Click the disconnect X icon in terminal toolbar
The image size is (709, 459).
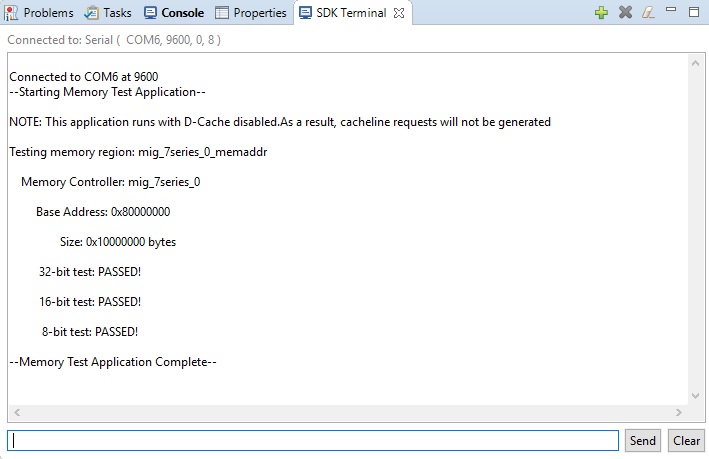pos(625,13)
